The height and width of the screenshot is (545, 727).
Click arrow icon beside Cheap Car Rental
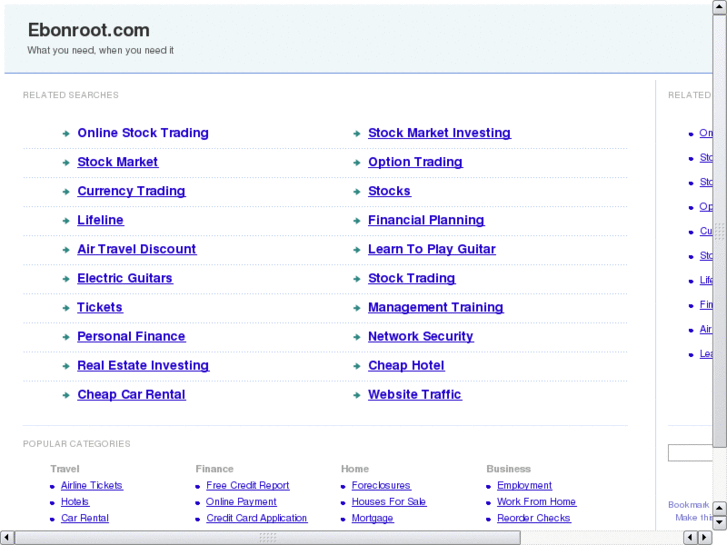[65, 395]
